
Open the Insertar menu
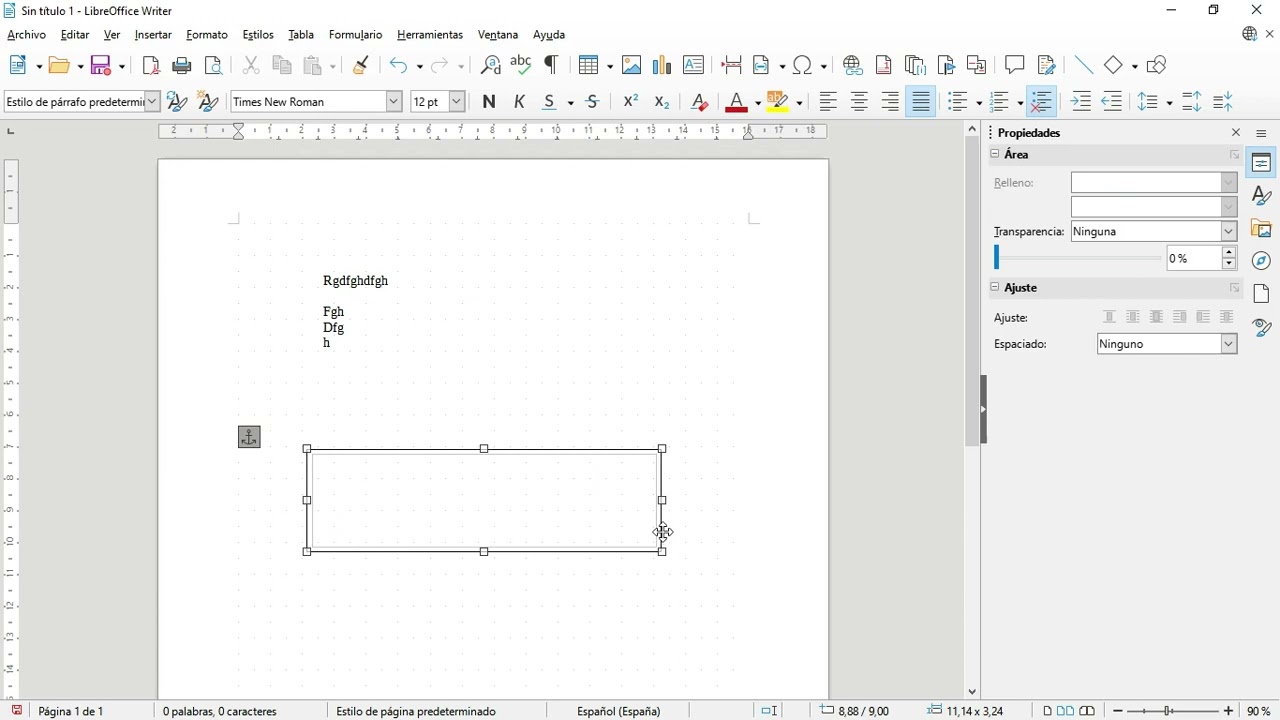tap(153, 35)
